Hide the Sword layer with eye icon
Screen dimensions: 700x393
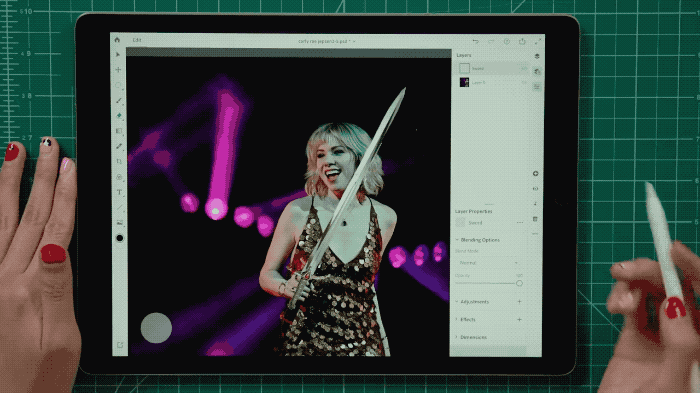pyautogui.click(x=524, y=68)
